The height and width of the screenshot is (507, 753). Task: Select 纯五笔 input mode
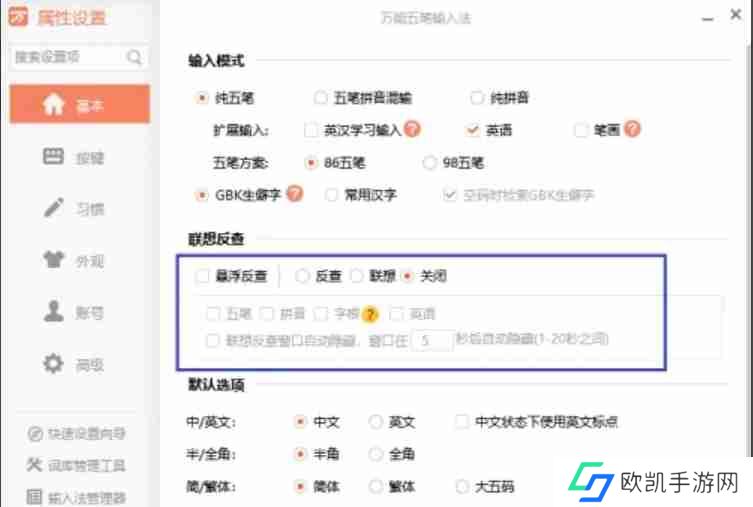(202, 98)
